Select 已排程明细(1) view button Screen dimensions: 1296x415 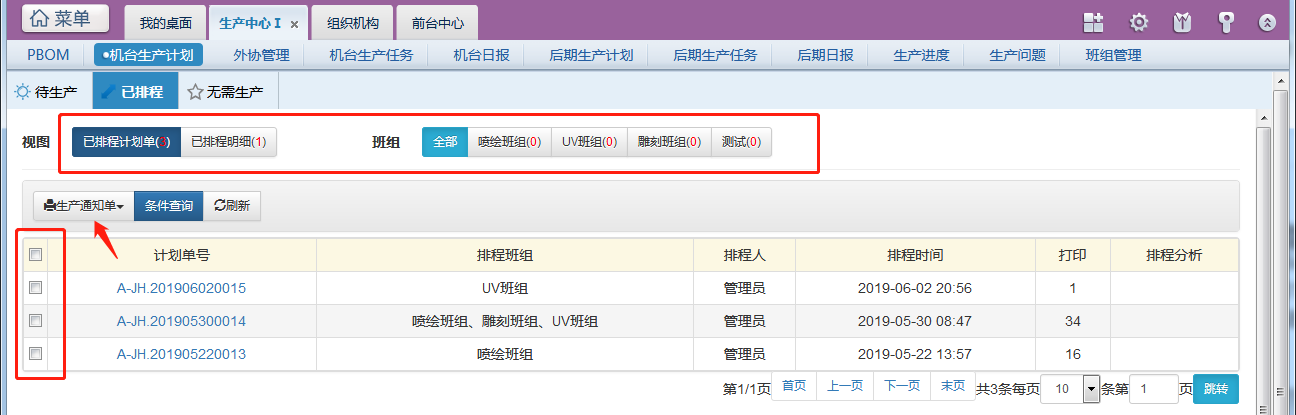(x=229, y=142)
